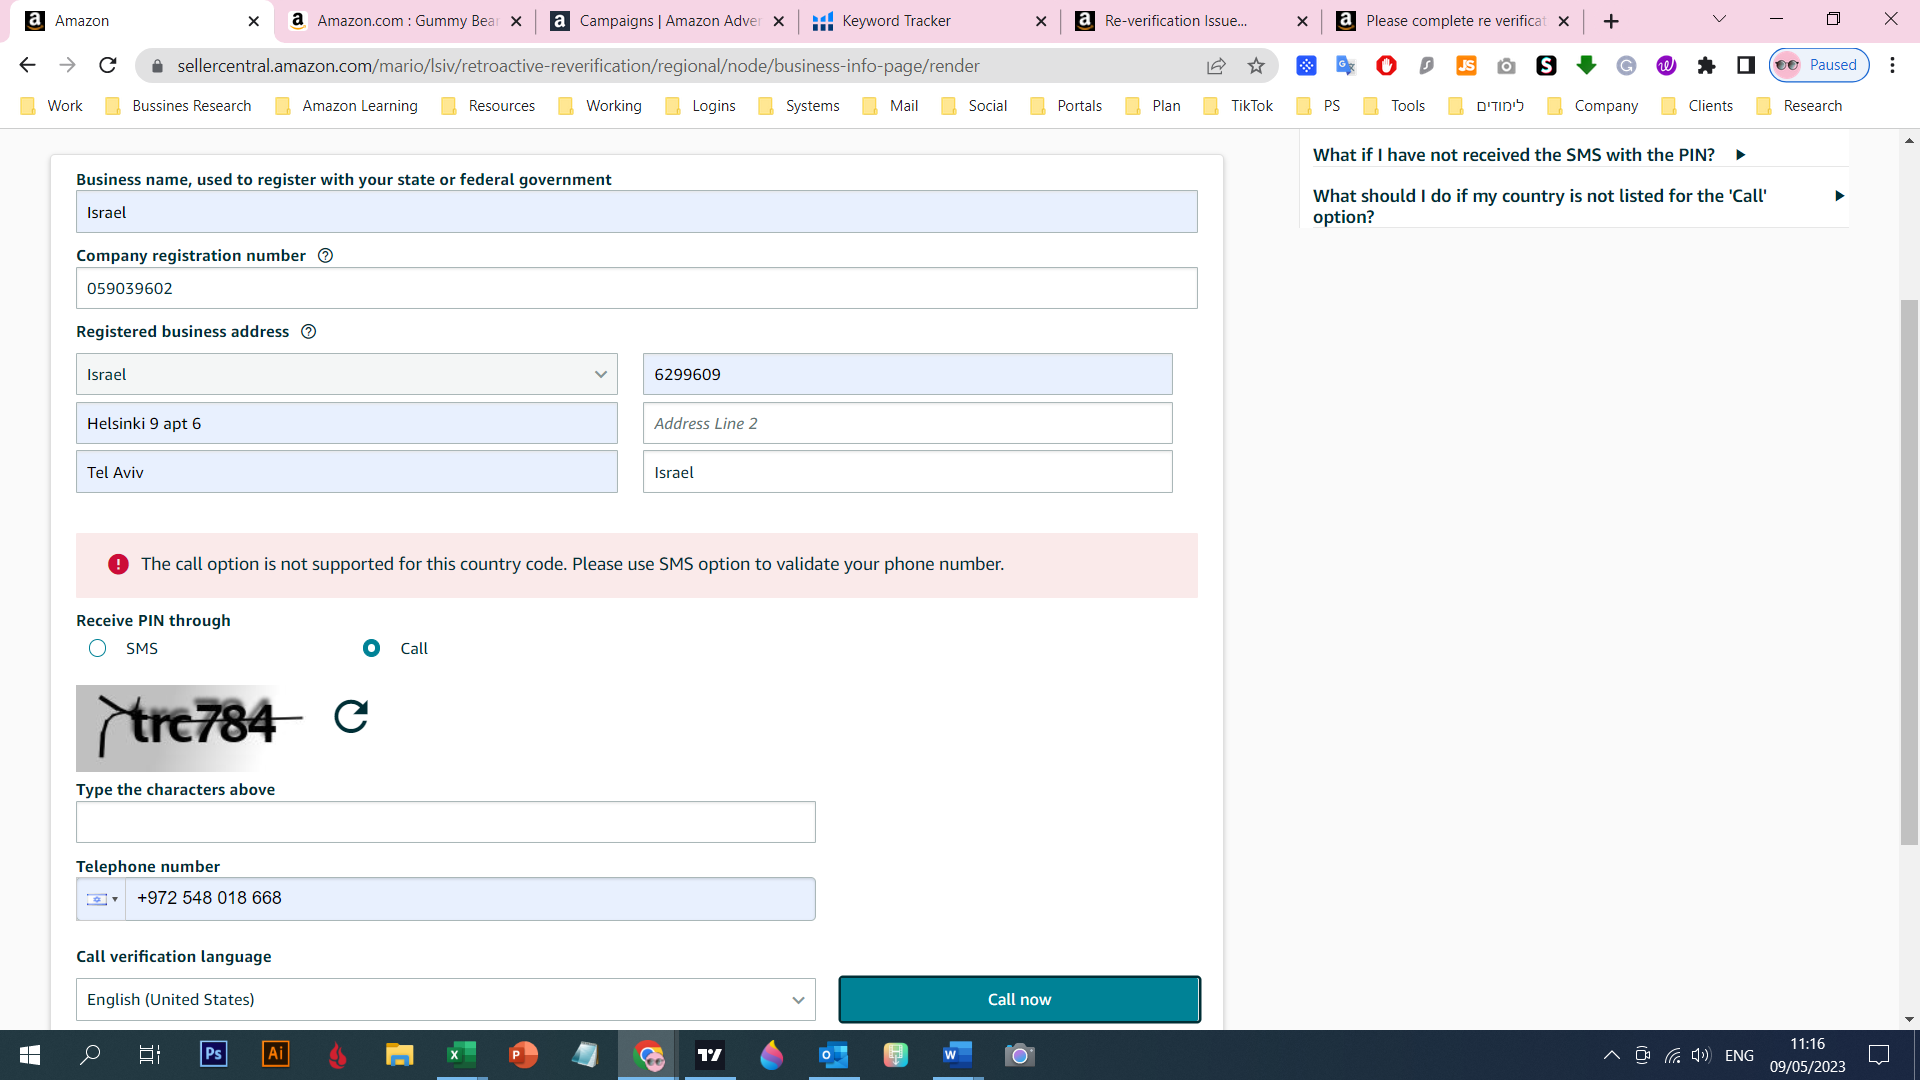1920x1080 pixels.
Task: Open the Systems bookmark folder
Action: coord(799,106)
